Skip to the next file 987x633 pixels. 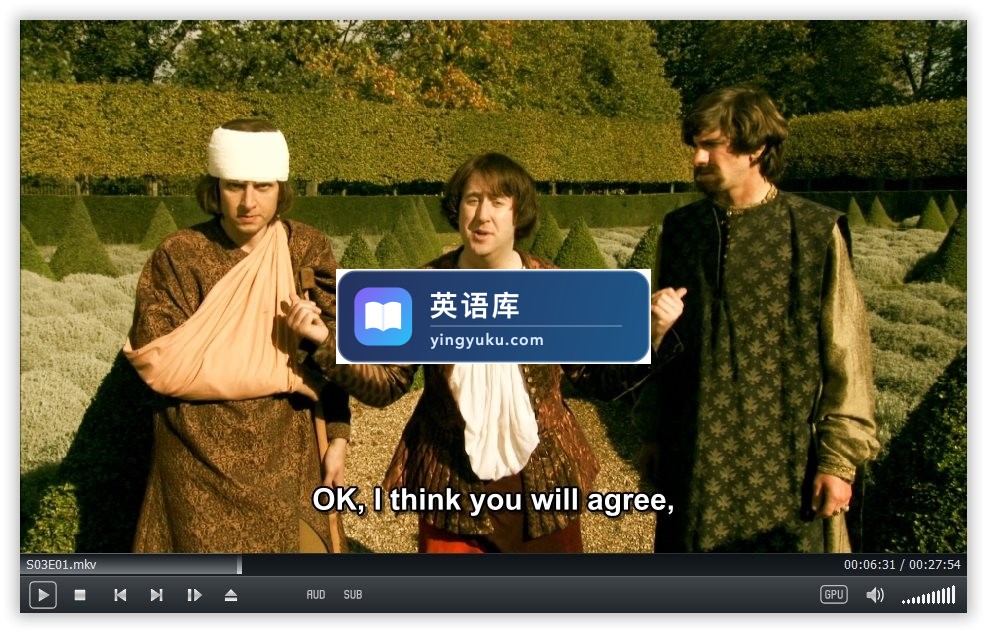(157, 595)
